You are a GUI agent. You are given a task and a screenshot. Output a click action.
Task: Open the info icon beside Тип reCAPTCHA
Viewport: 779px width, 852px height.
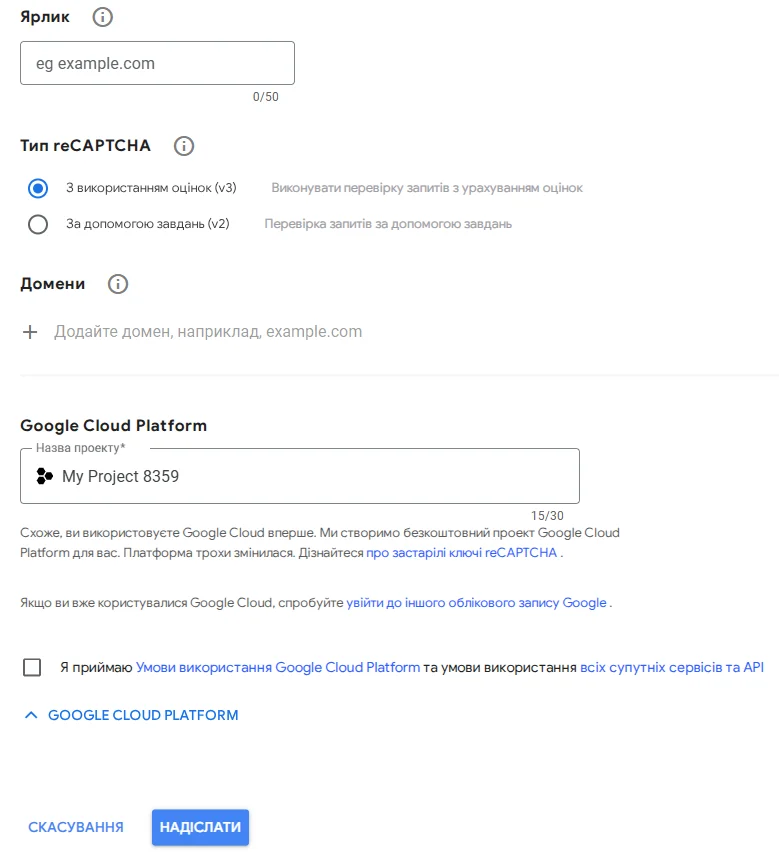184,146
